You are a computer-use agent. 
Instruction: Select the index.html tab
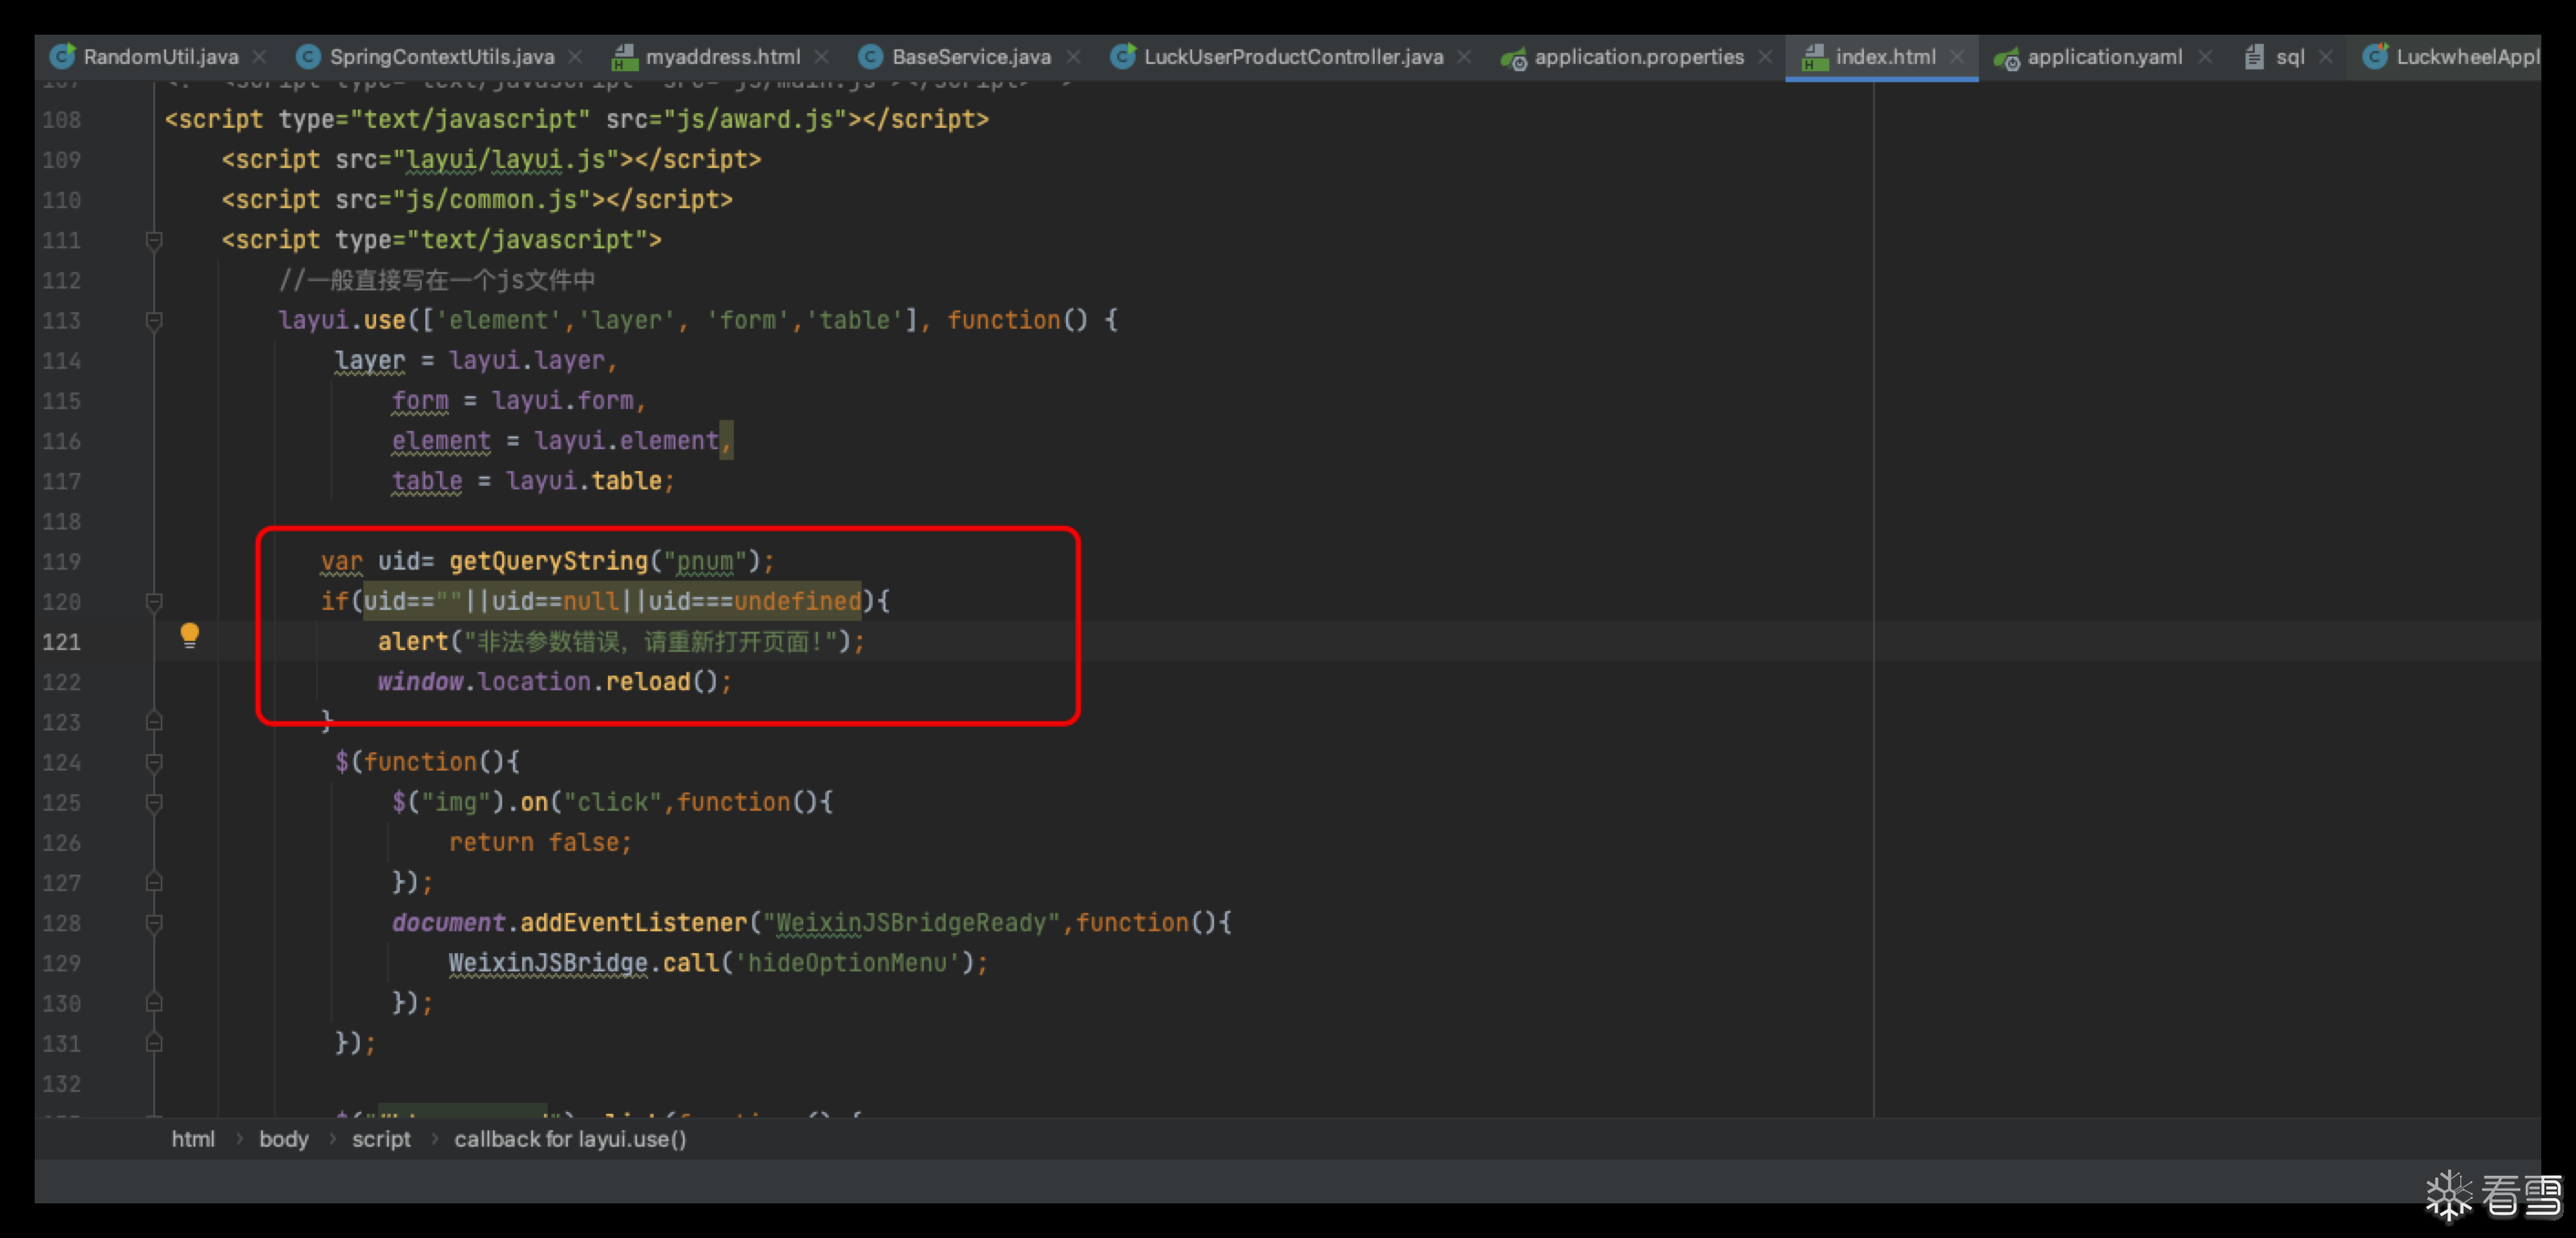tap(1885, 57)
